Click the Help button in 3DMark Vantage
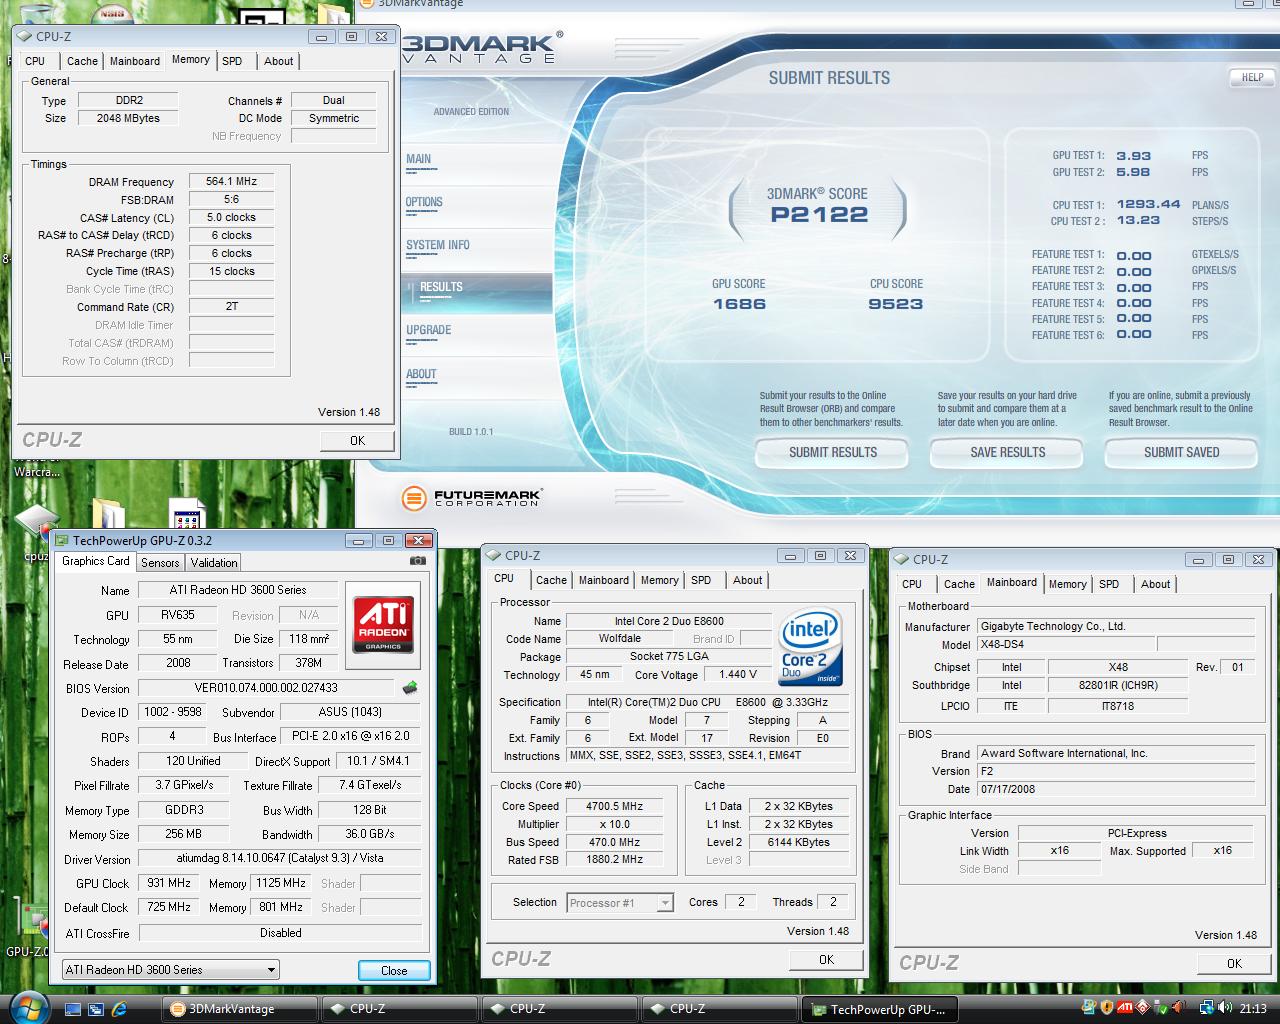The height and width of the screenshot is (1024, 1280). (x=1252, y=77)
